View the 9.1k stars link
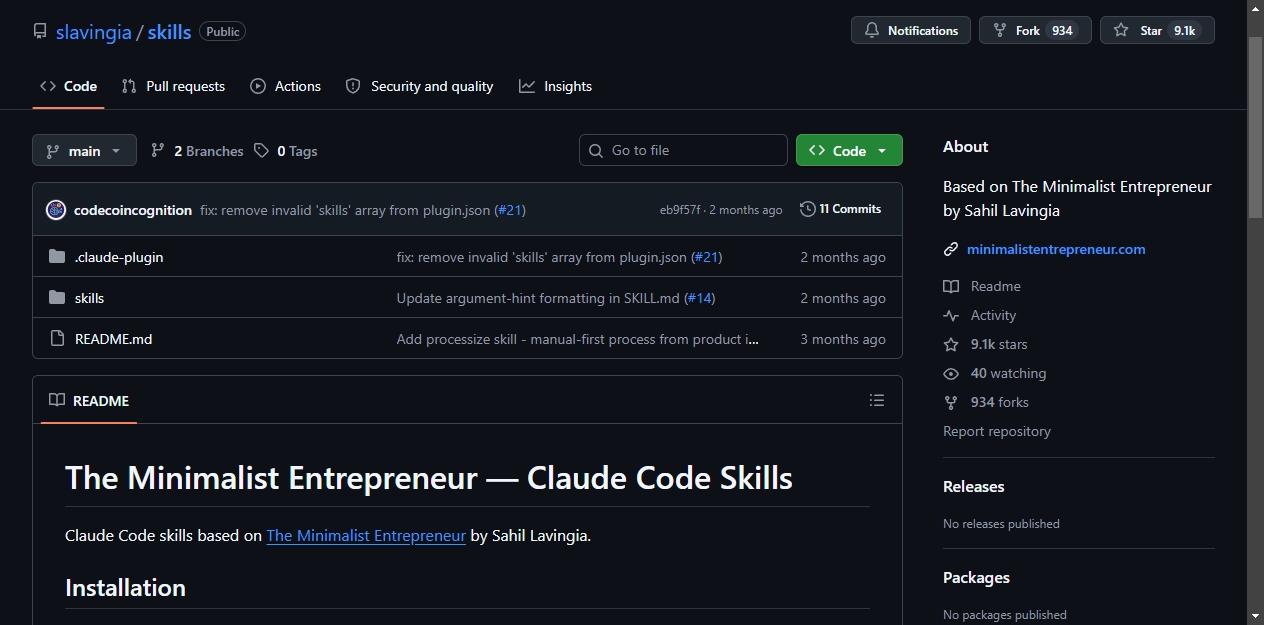 pyautogui.click(x=985, y=344)
